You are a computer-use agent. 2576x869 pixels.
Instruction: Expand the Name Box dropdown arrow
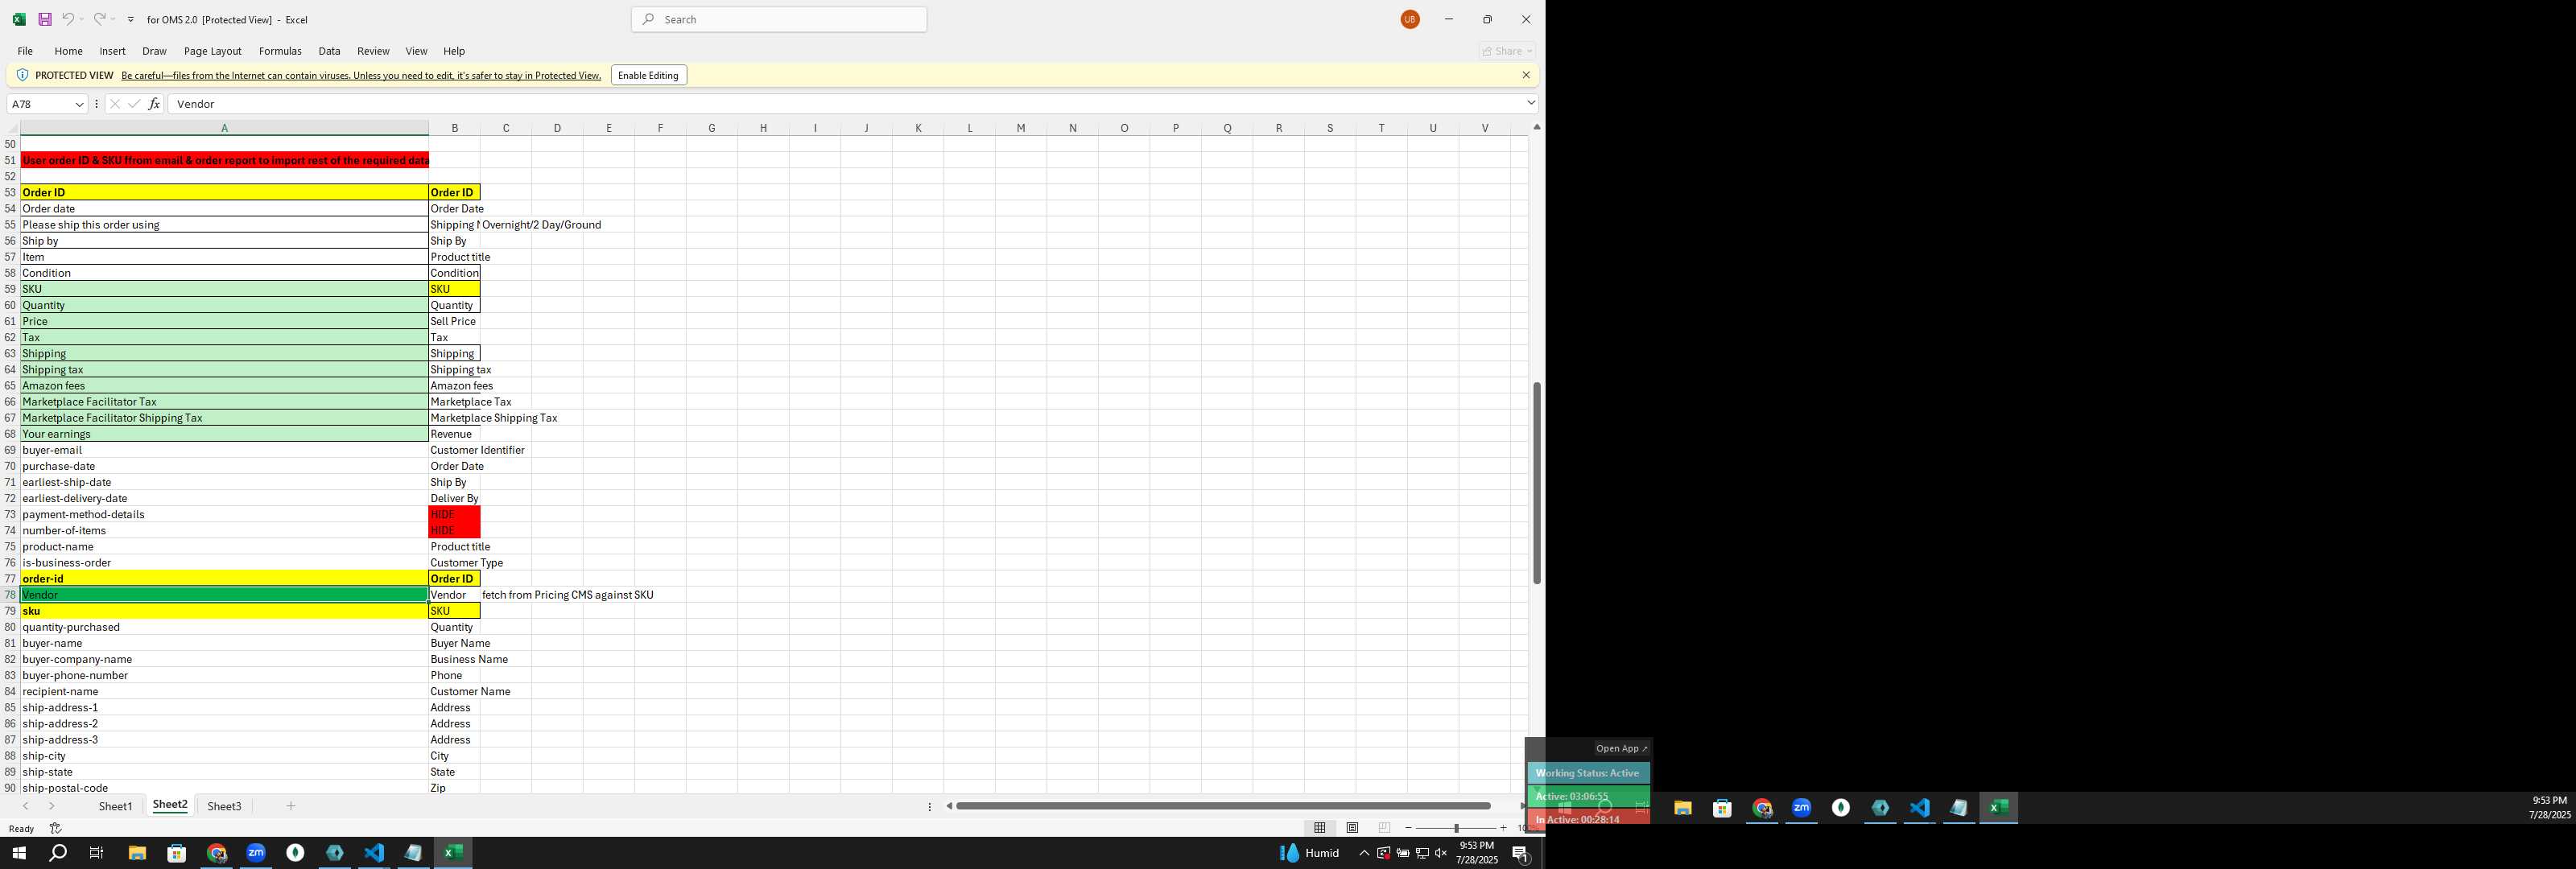click(x=79, y=104)
